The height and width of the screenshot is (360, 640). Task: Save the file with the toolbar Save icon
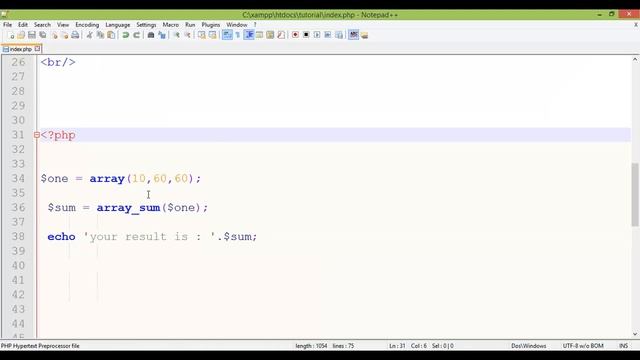point(32,35)
